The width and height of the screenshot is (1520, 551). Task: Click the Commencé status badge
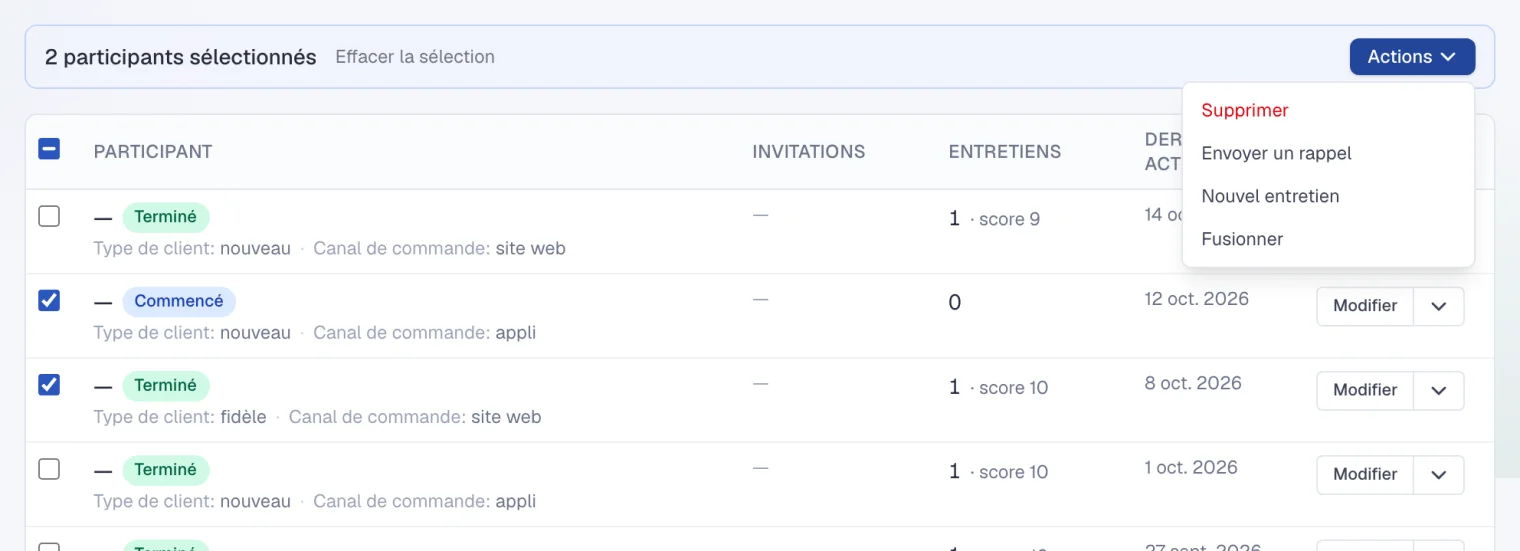[179, 301]
